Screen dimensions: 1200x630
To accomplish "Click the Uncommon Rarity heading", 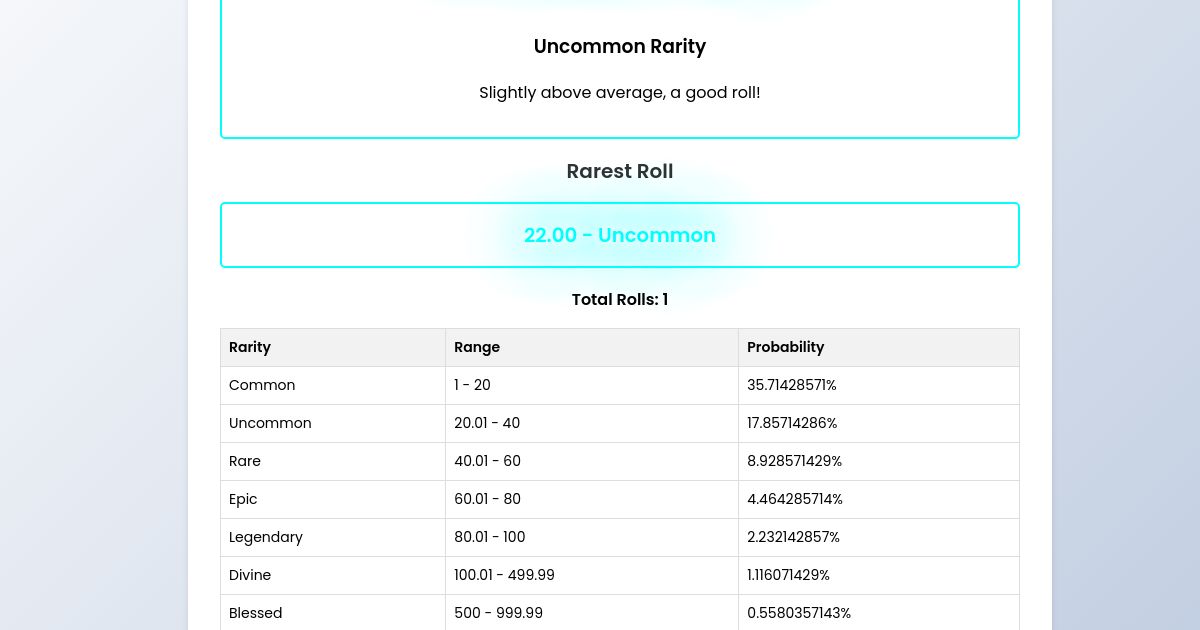I will [x=619, y=47].
